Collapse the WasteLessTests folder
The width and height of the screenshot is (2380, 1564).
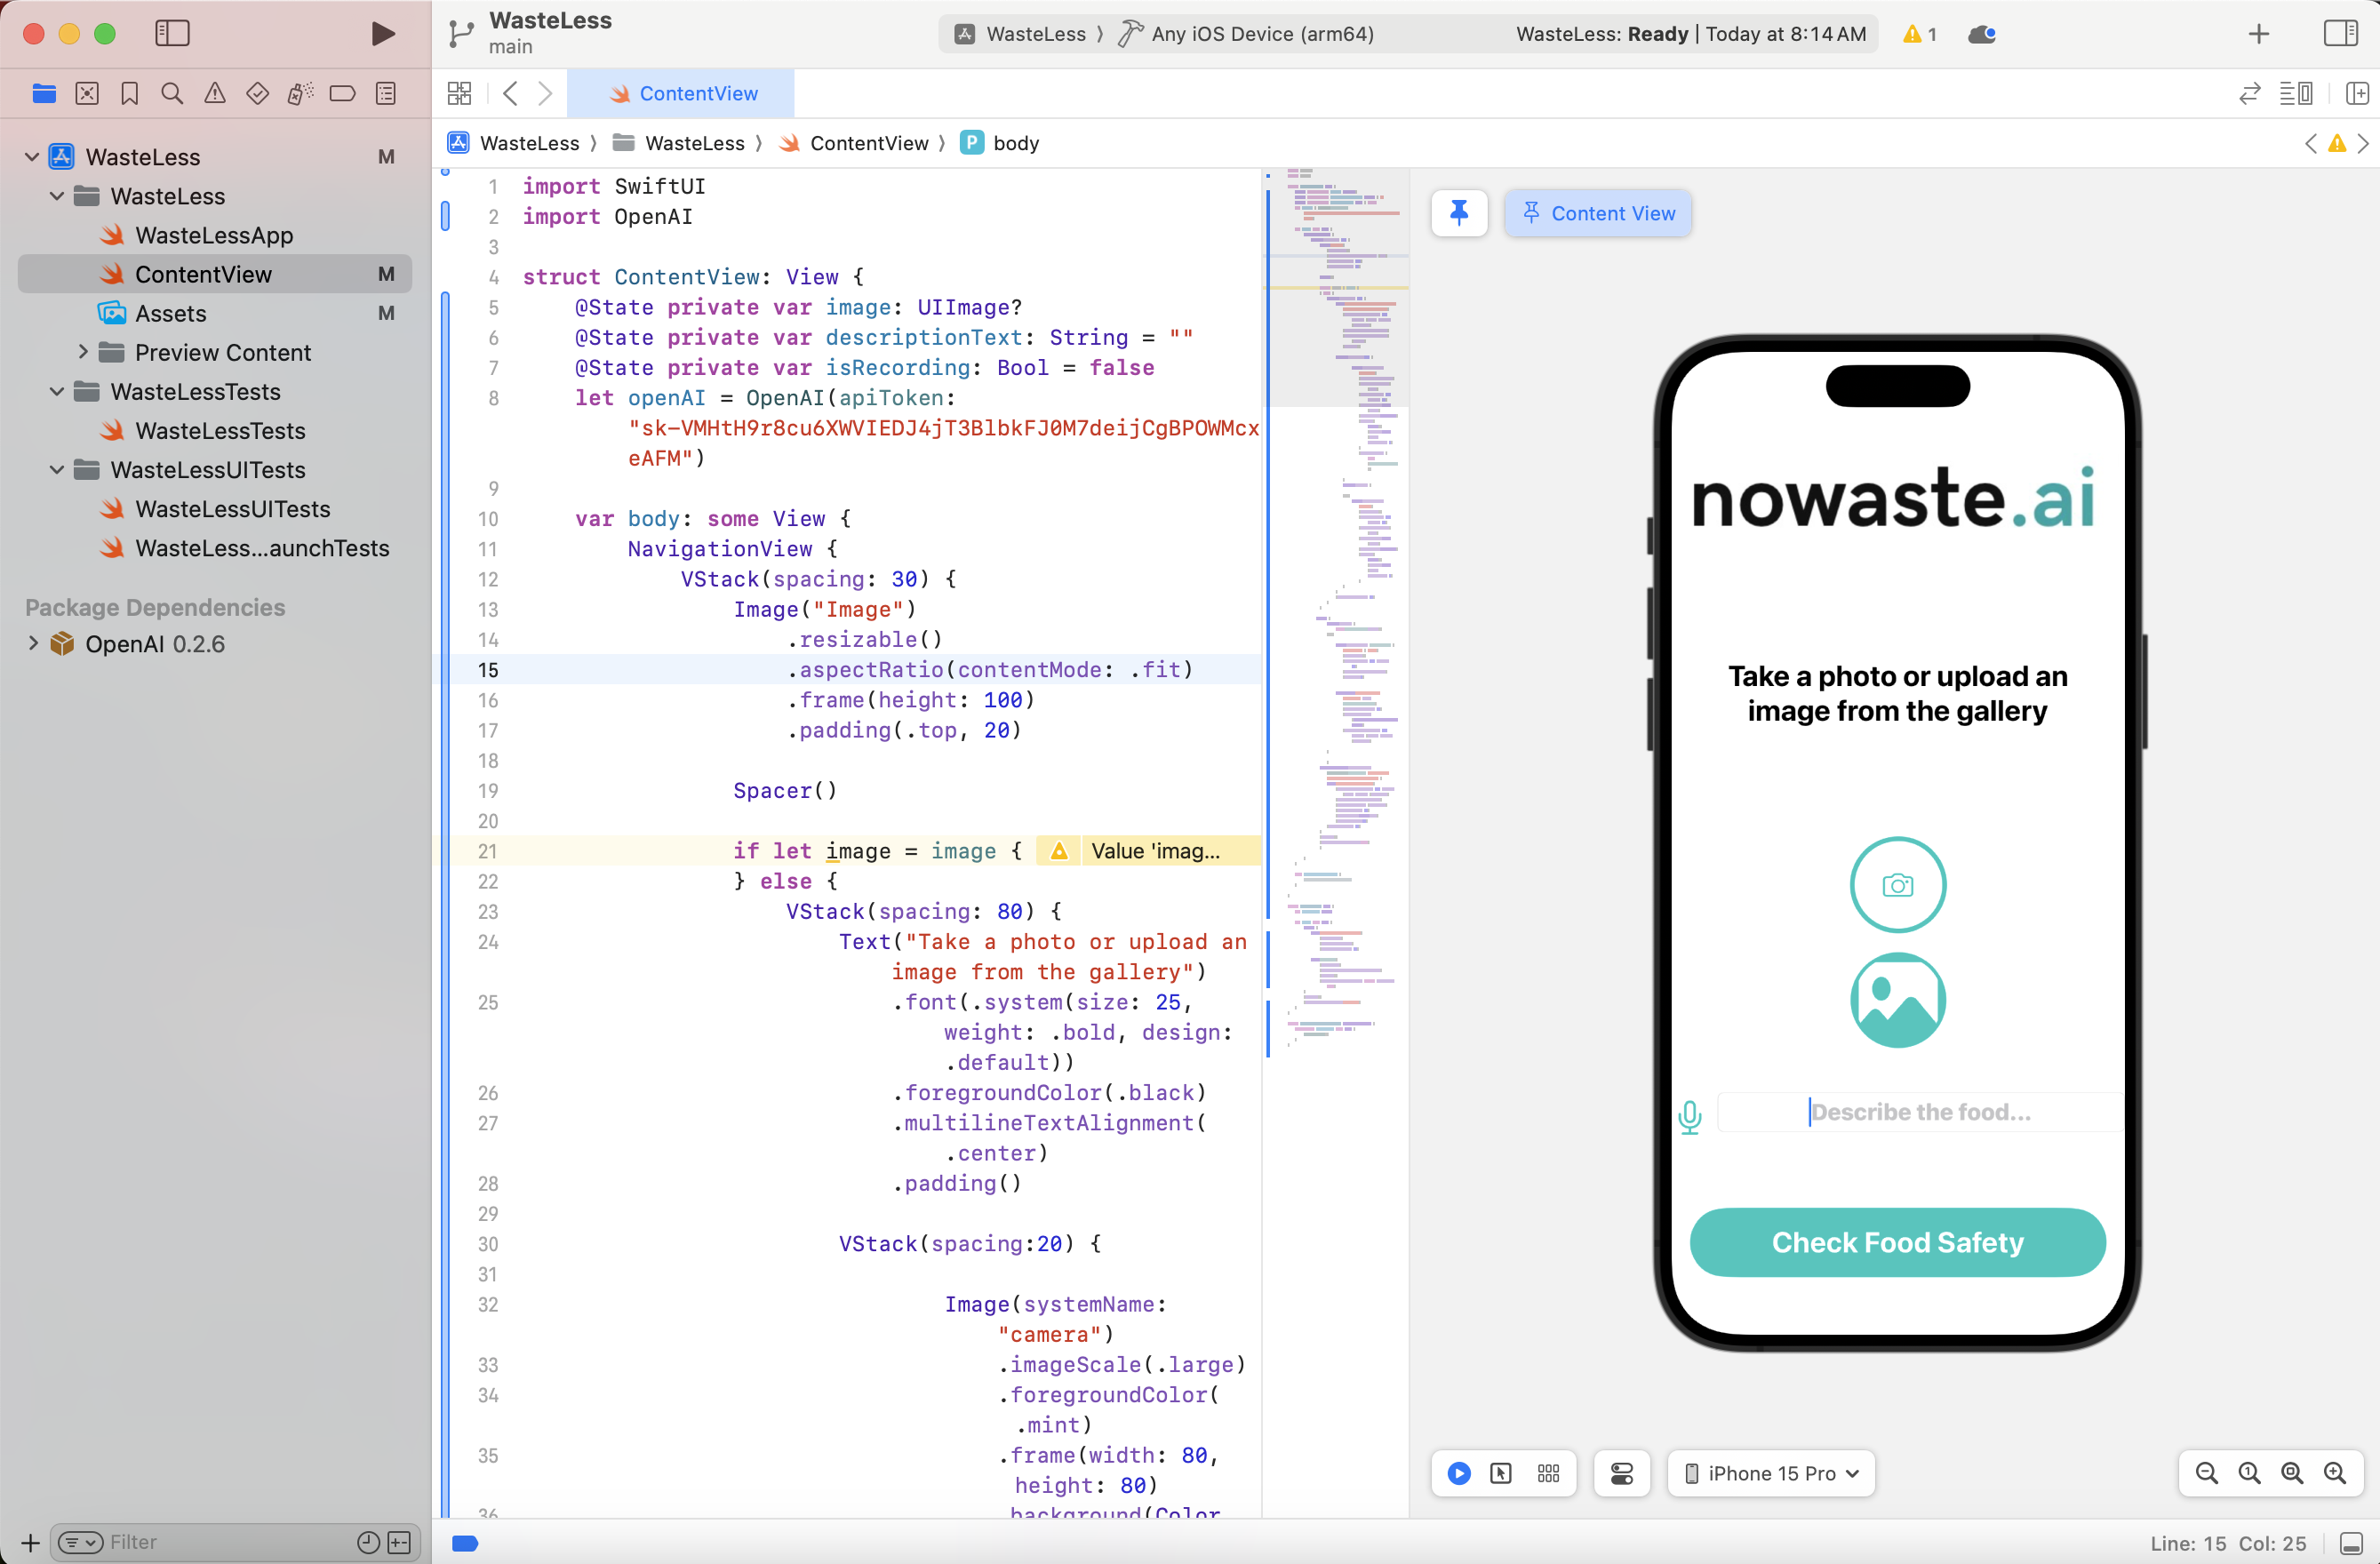pos(57,391)
